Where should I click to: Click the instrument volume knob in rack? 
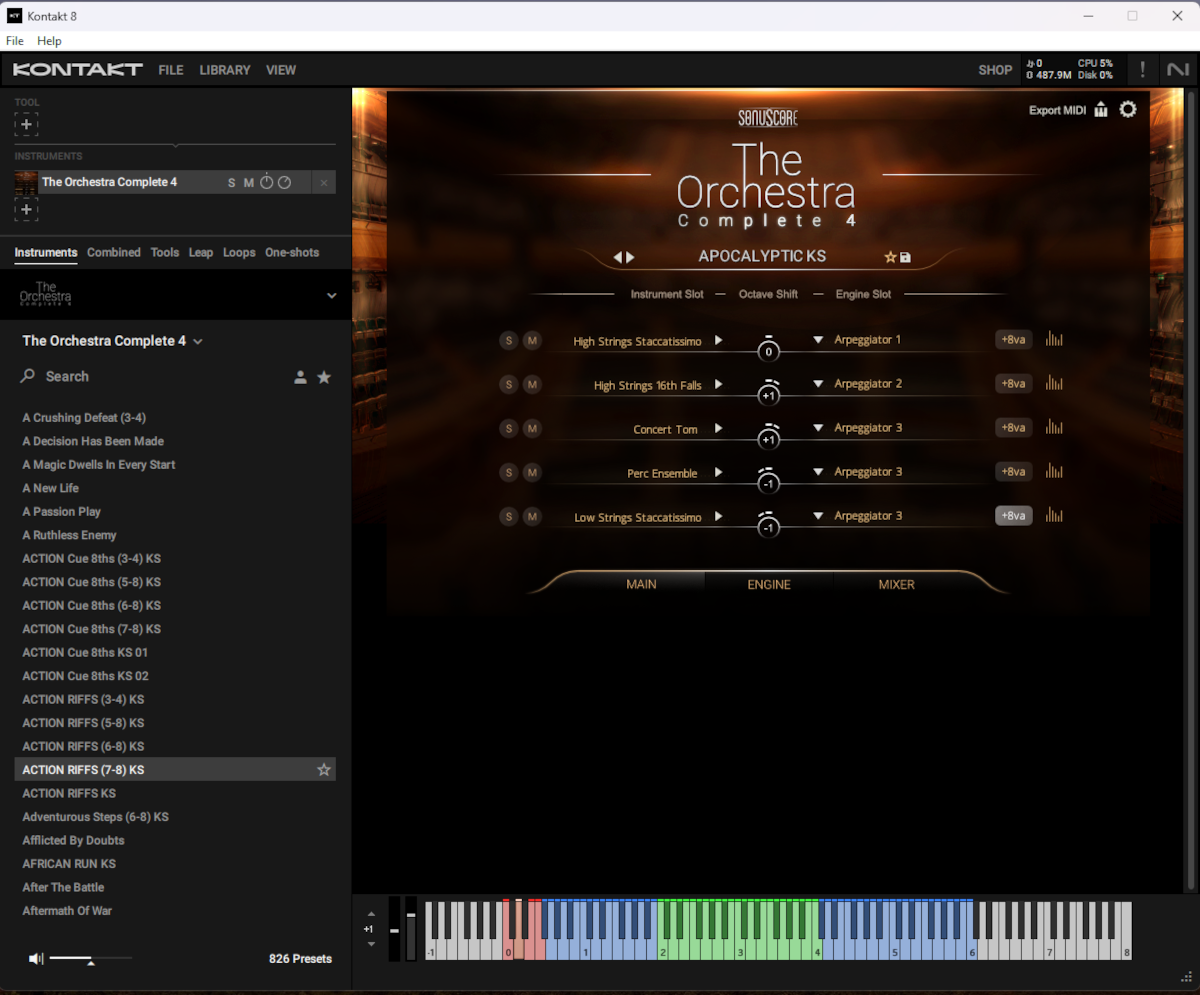pos(285,183)
